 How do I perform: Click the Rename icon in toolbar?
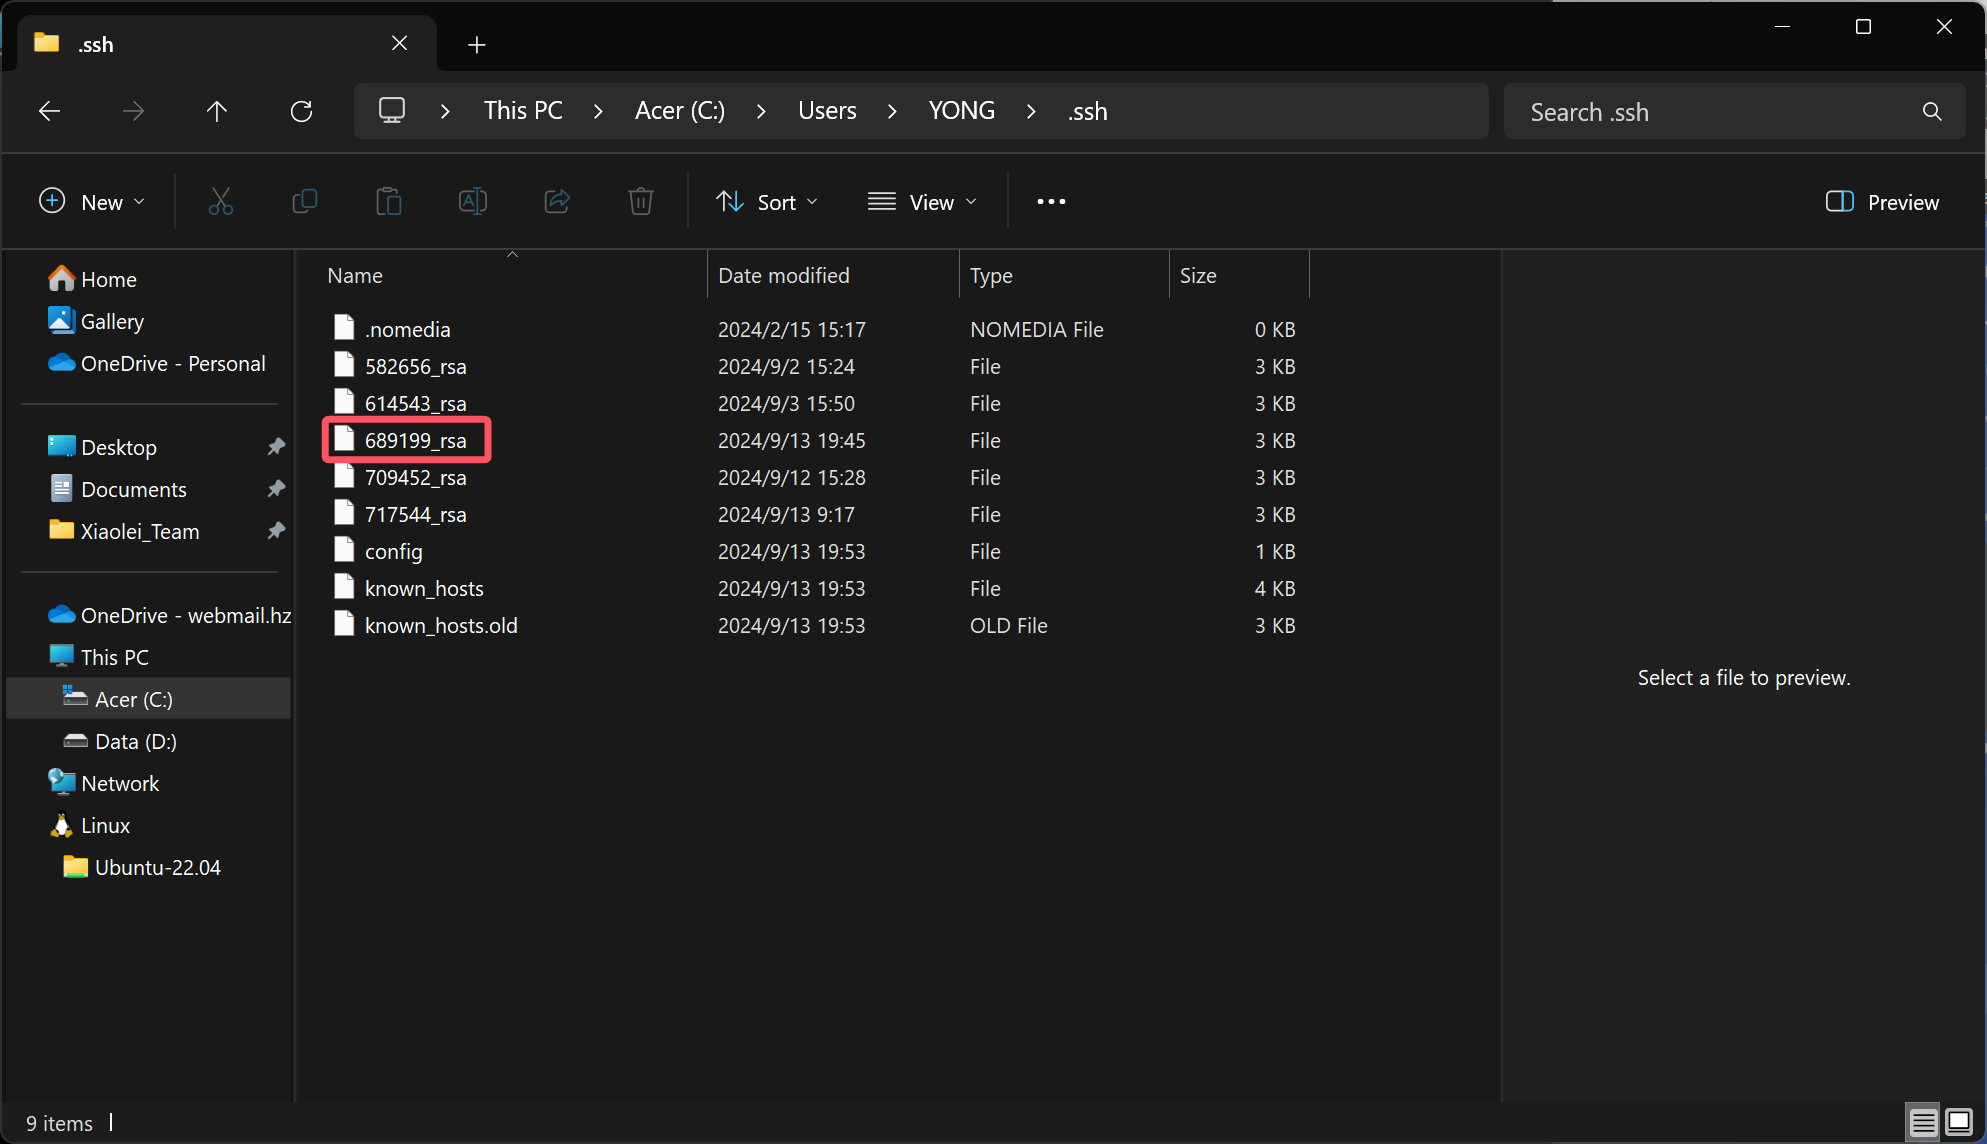coord(473,202)
